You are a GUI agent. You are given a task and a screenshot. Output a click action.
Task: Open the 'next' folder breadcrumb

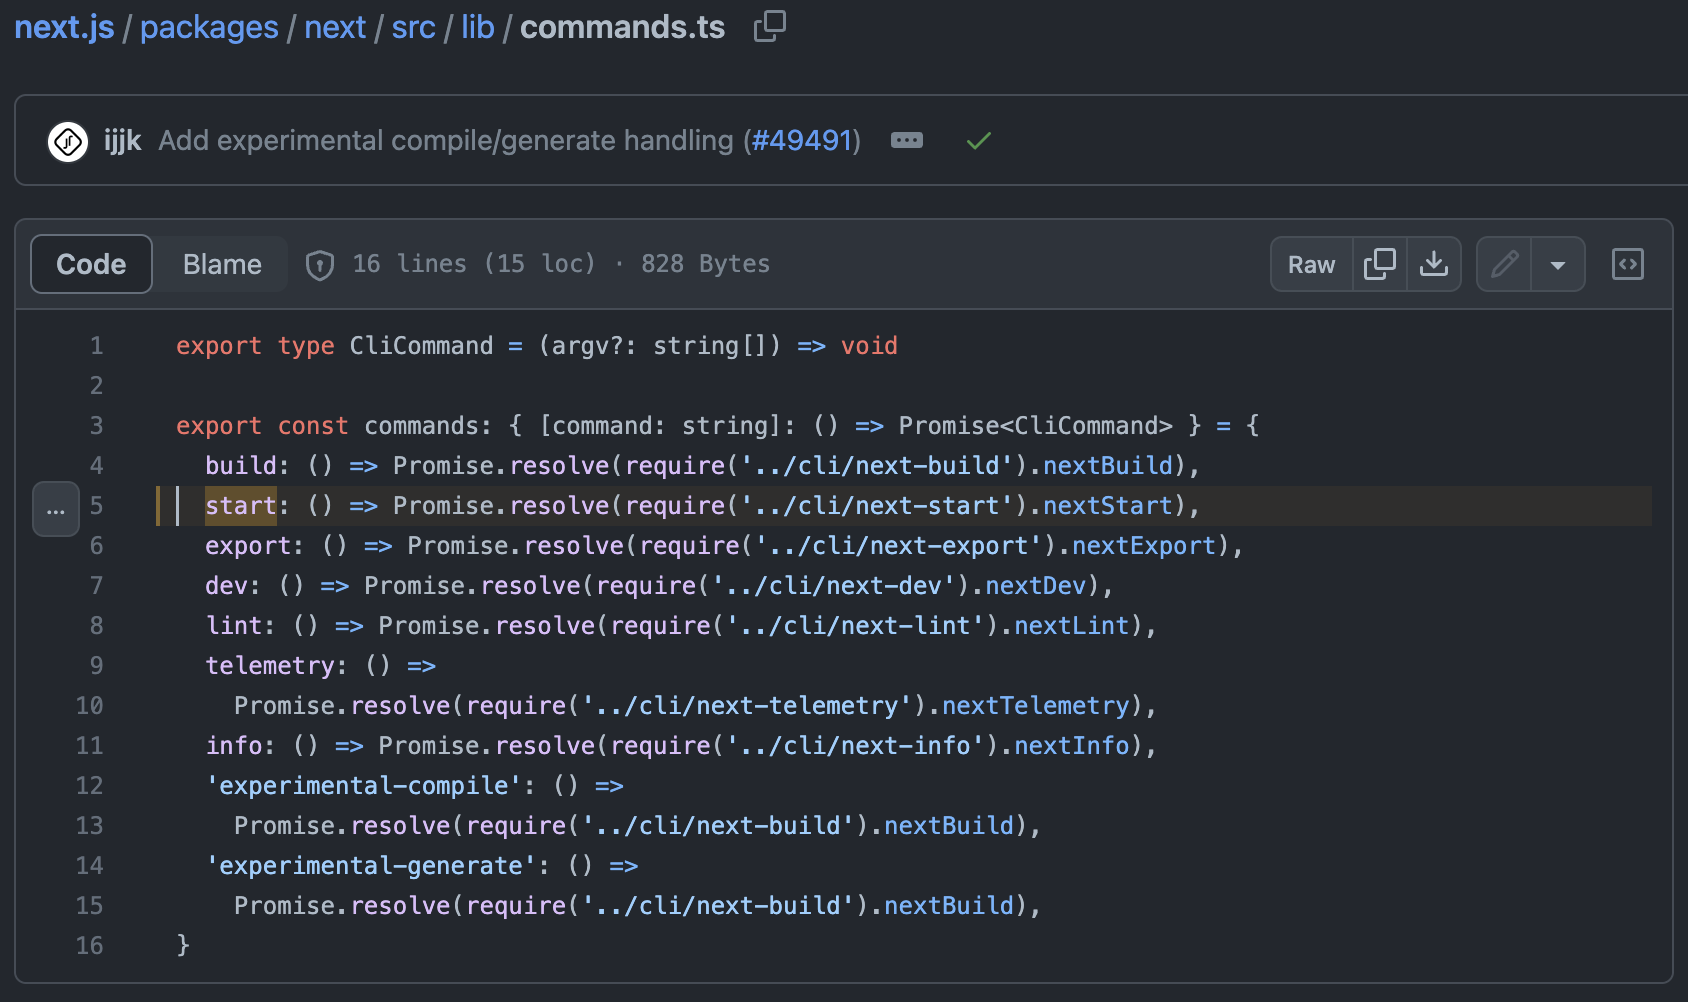point(335,27)
